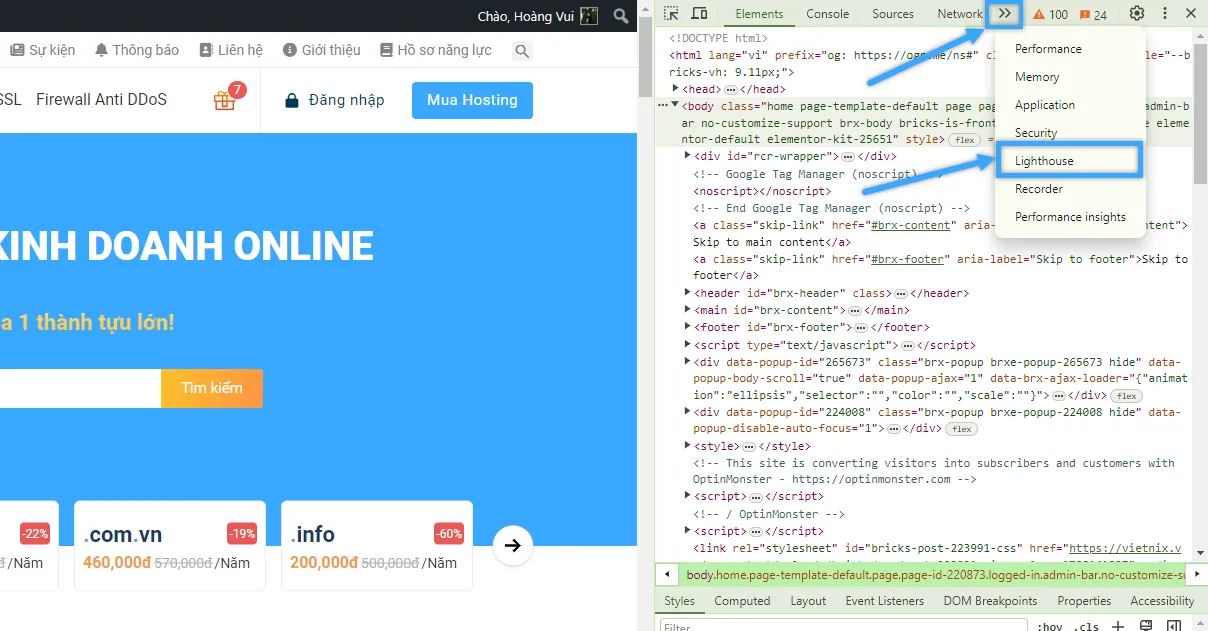Viewport: 1208px width, 631px height.
Task: Toggle the device toolbar icon
Action: click(700, 14)
